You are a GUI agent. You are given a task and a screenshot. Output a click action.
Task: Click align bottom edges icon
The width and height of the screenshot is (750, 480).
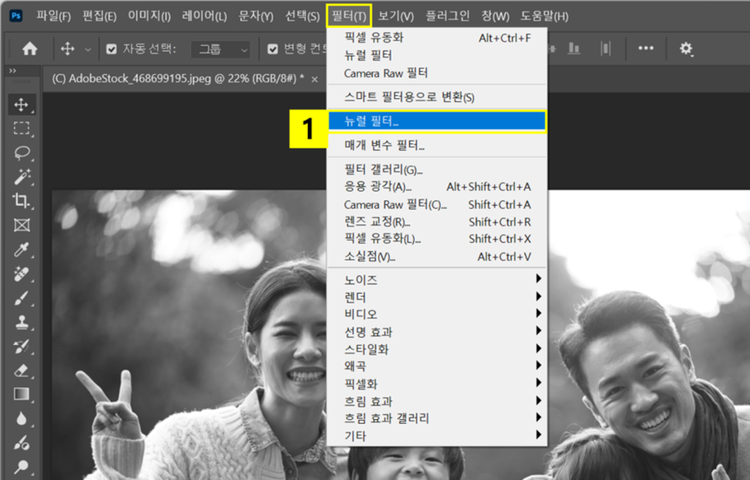click(574, 48)
